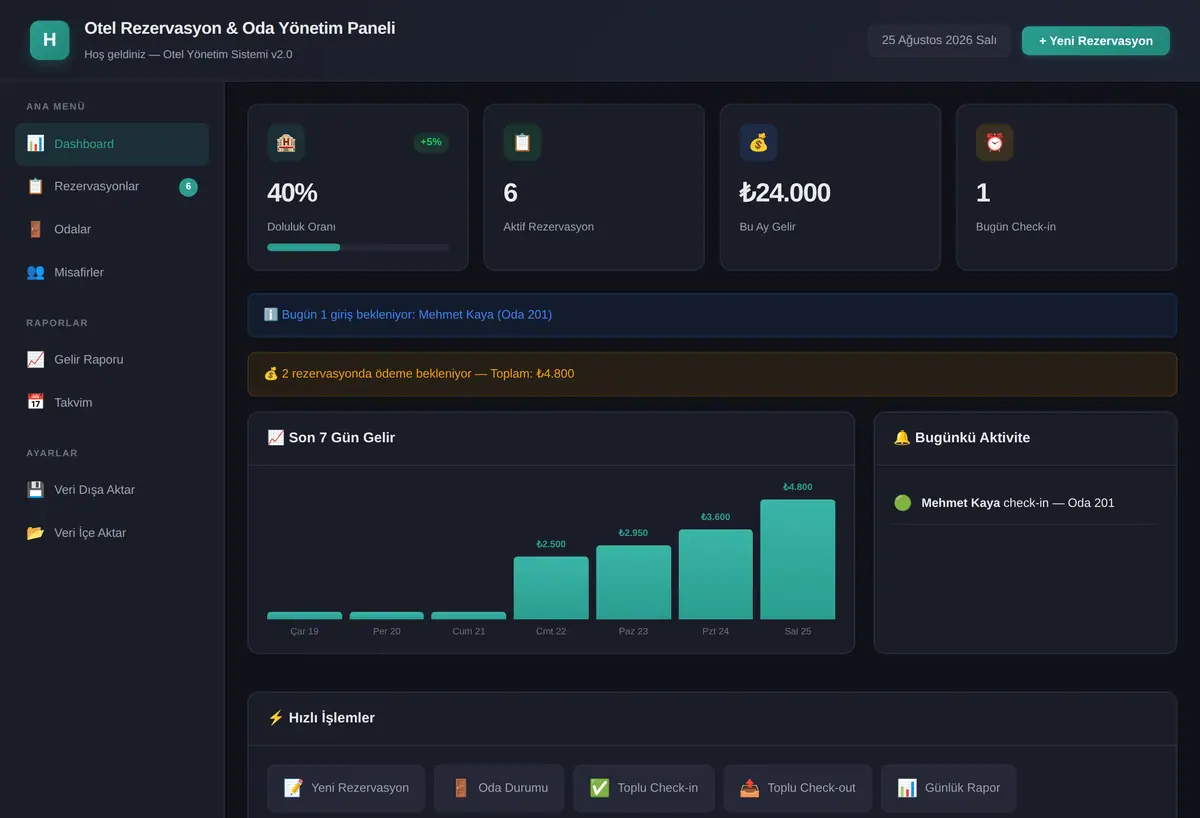Open the Dashboard menu item
The width and height of the screenshot is (1200, 818).
[112, 144]
